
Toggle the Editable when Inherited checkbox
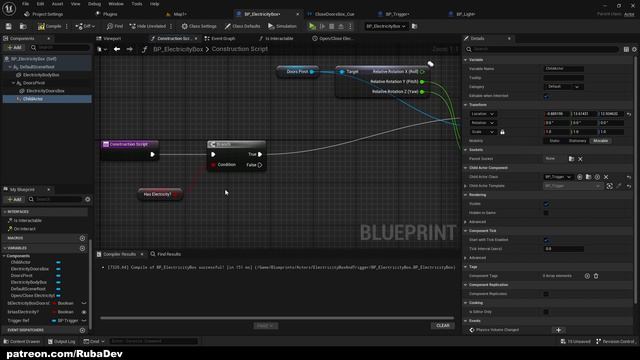tap(546, 96)
